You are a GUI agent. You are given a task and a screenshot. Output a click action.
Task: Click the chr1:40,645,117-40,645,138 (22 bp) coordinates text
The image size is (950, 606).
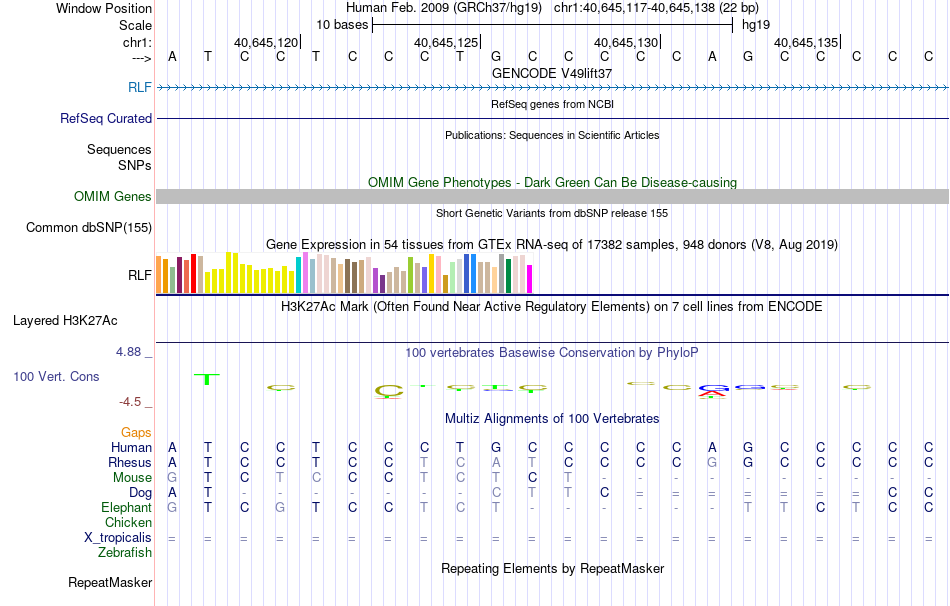tap(656, 8)
